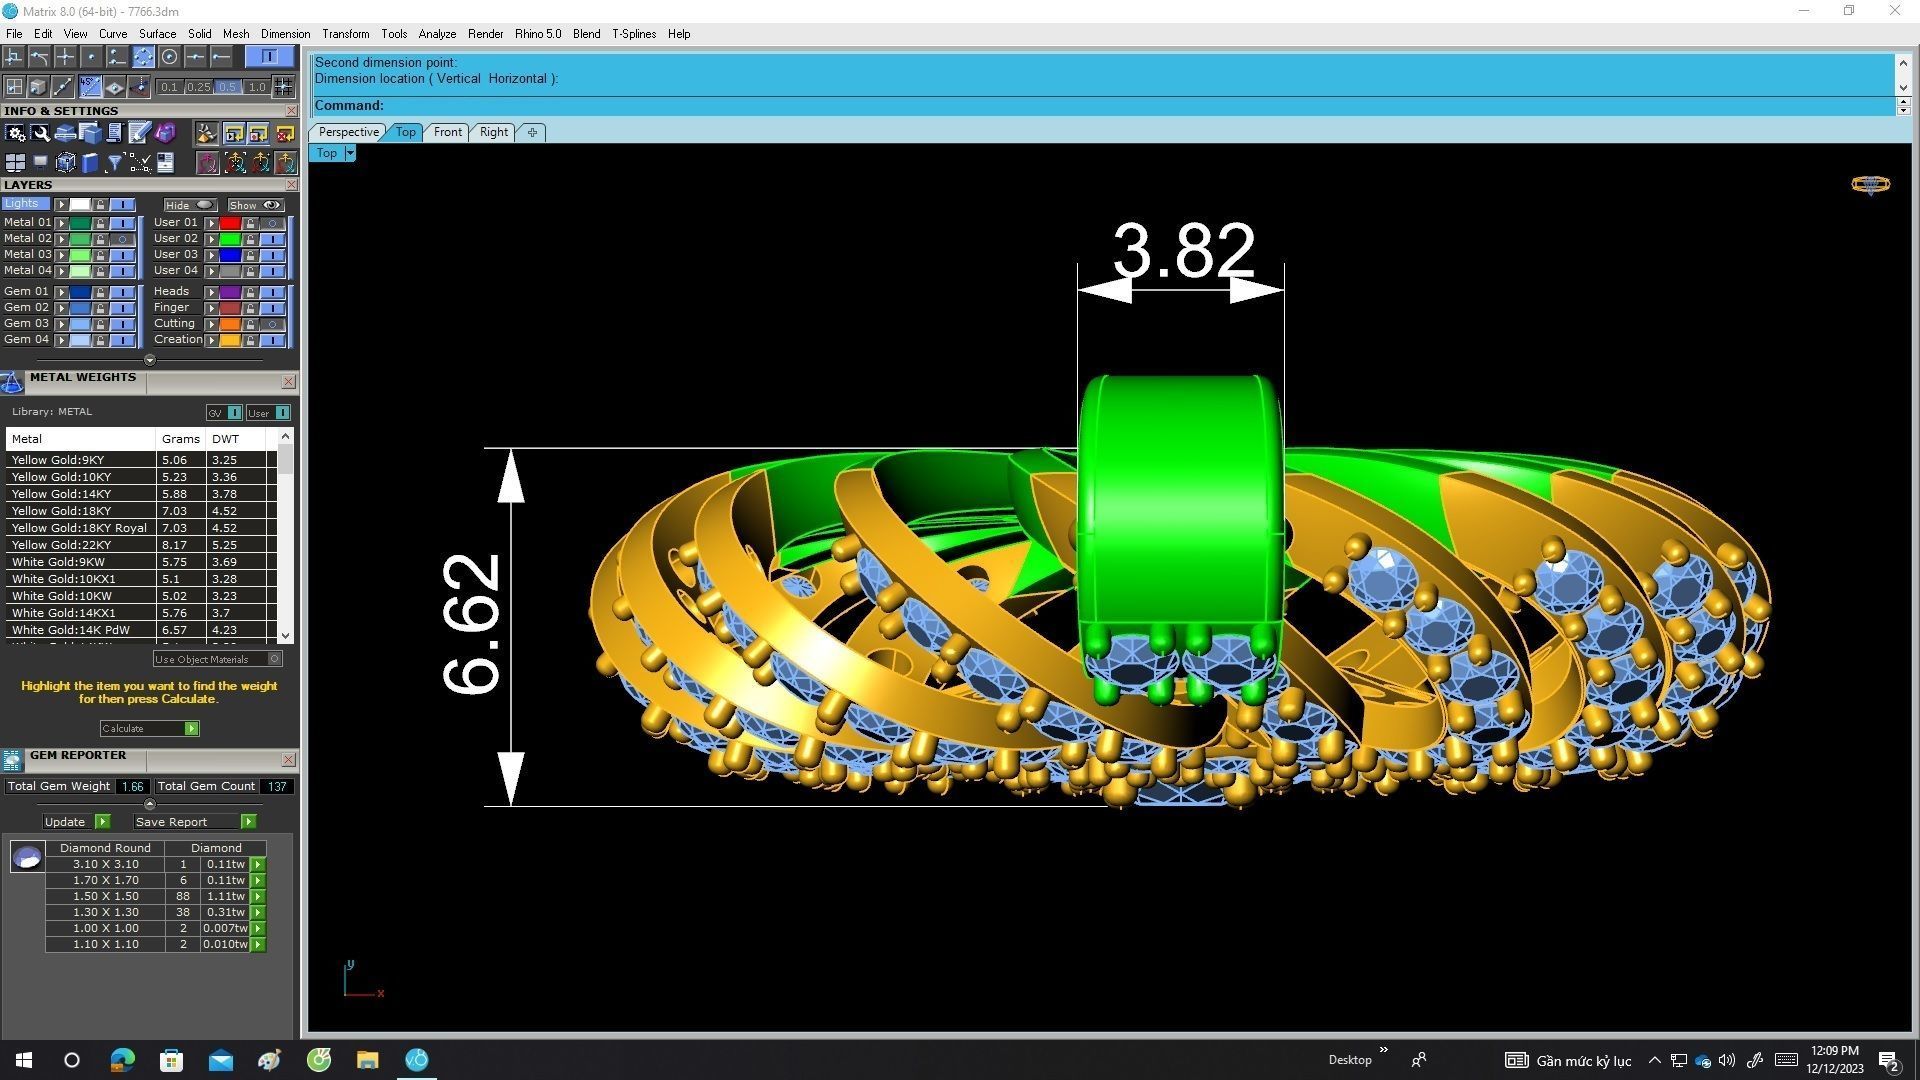Click the blue book icon

tap(90, 163)
